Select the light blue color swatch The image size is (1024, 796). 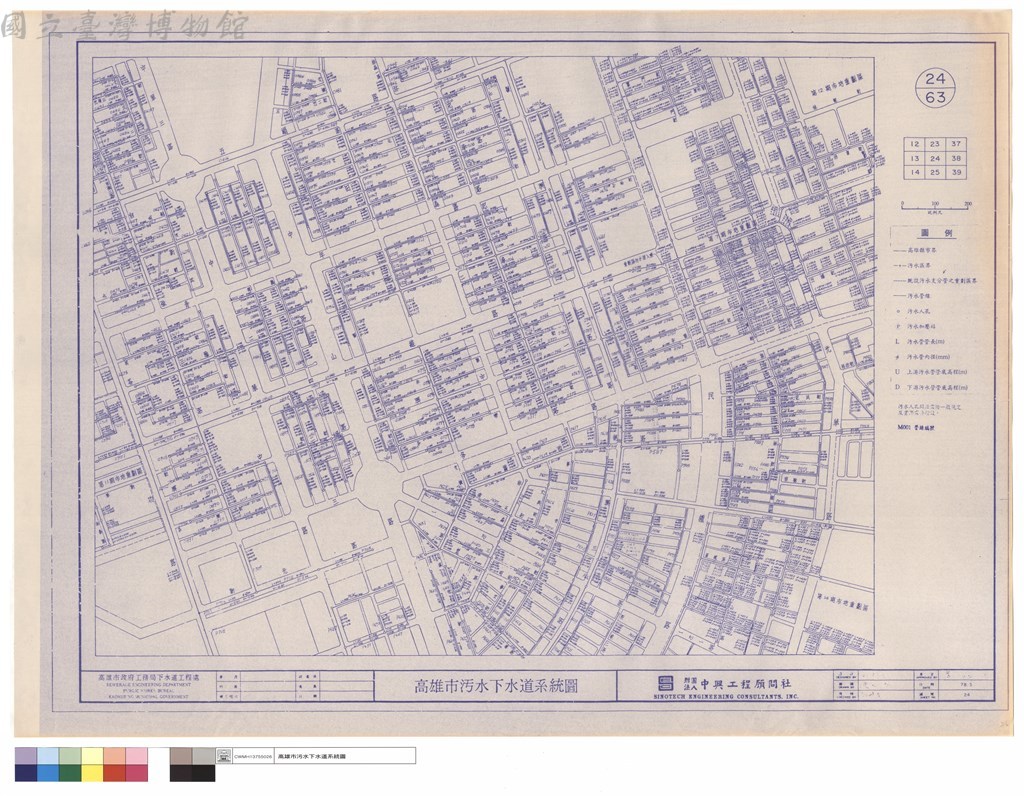pos(48,756)
